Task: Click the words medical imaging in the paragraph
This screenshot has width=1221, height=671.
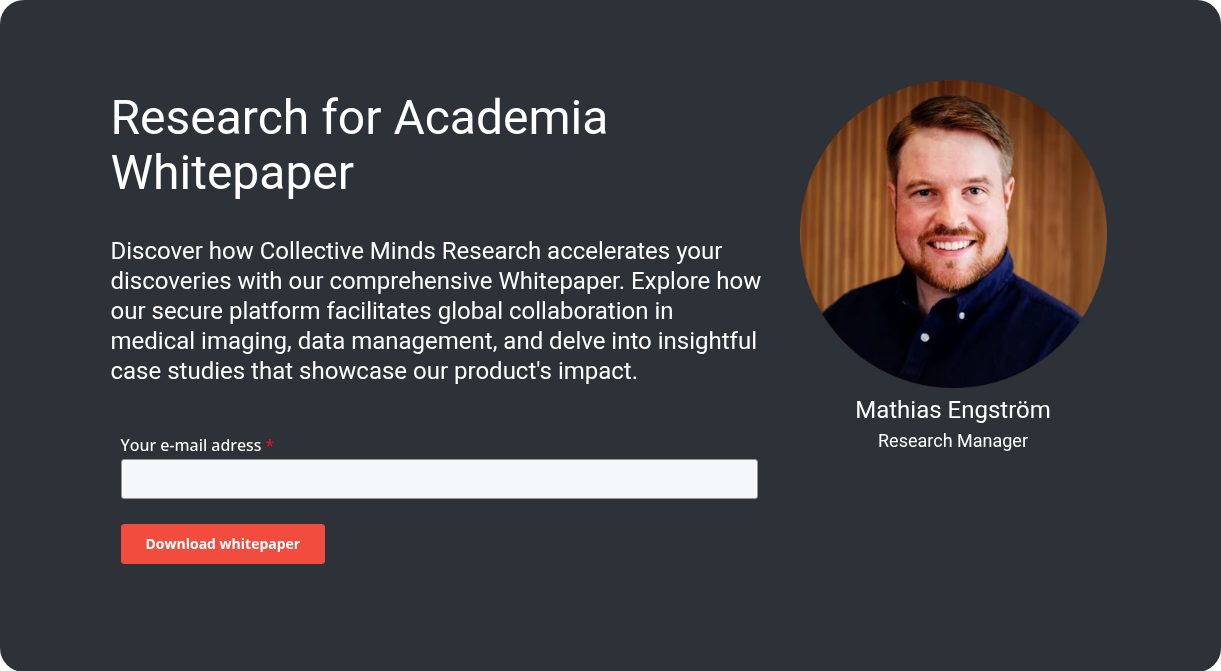Action: click(201, 341)
